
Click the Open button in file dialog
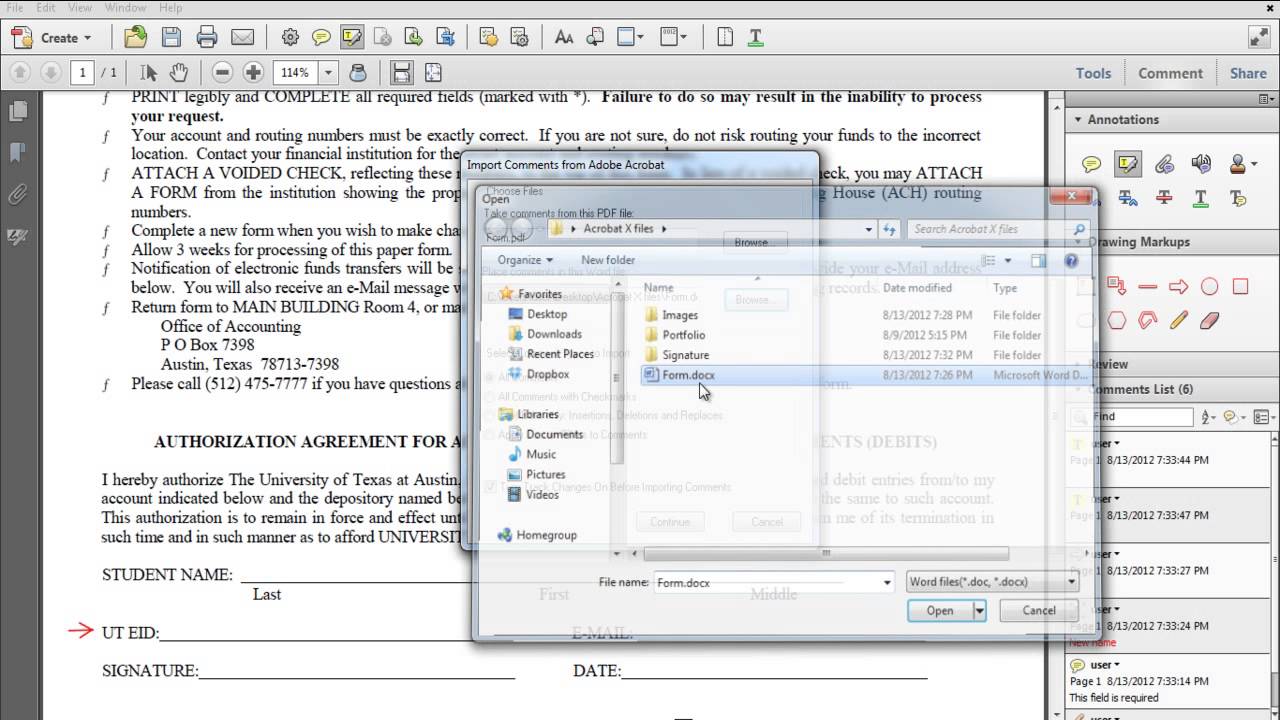point(940,610)
